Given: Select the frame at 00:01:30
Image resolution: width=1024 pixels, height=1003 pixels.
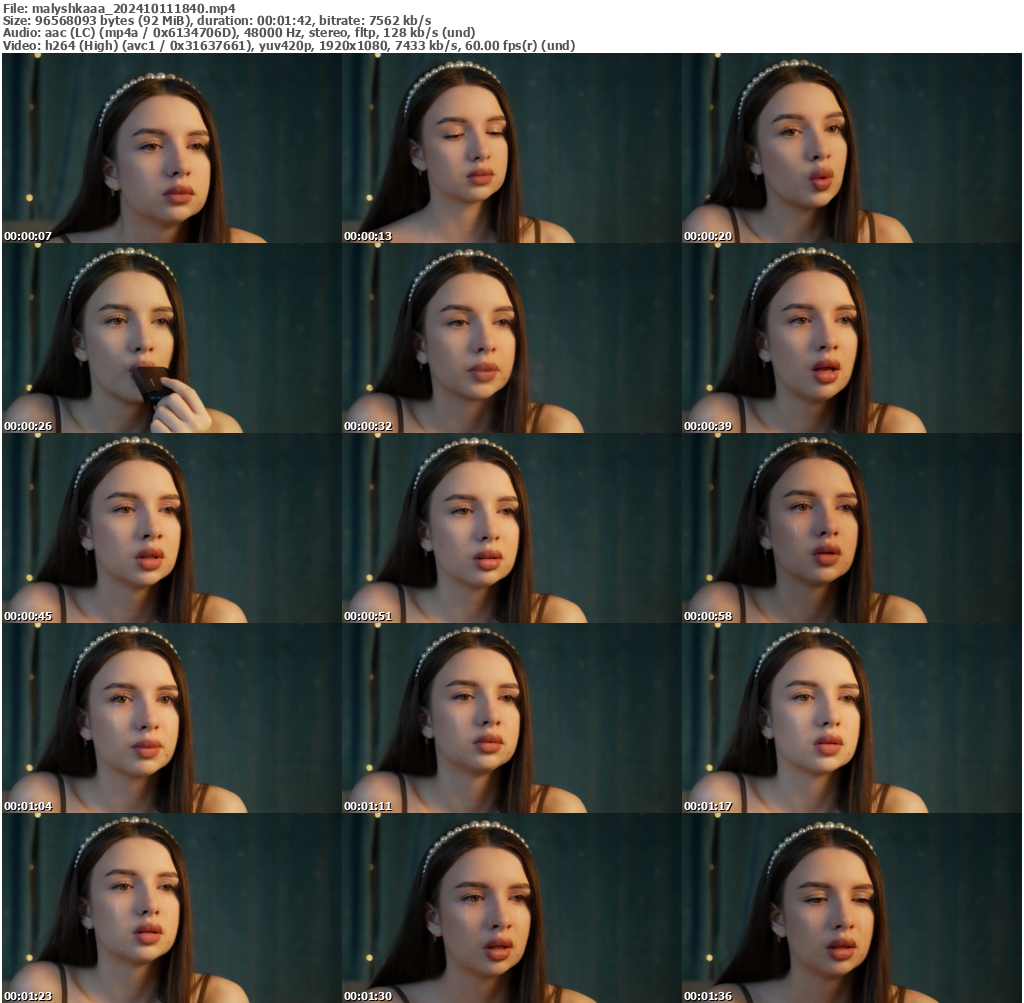Looking at the screenshot, I should click(511, 908).
